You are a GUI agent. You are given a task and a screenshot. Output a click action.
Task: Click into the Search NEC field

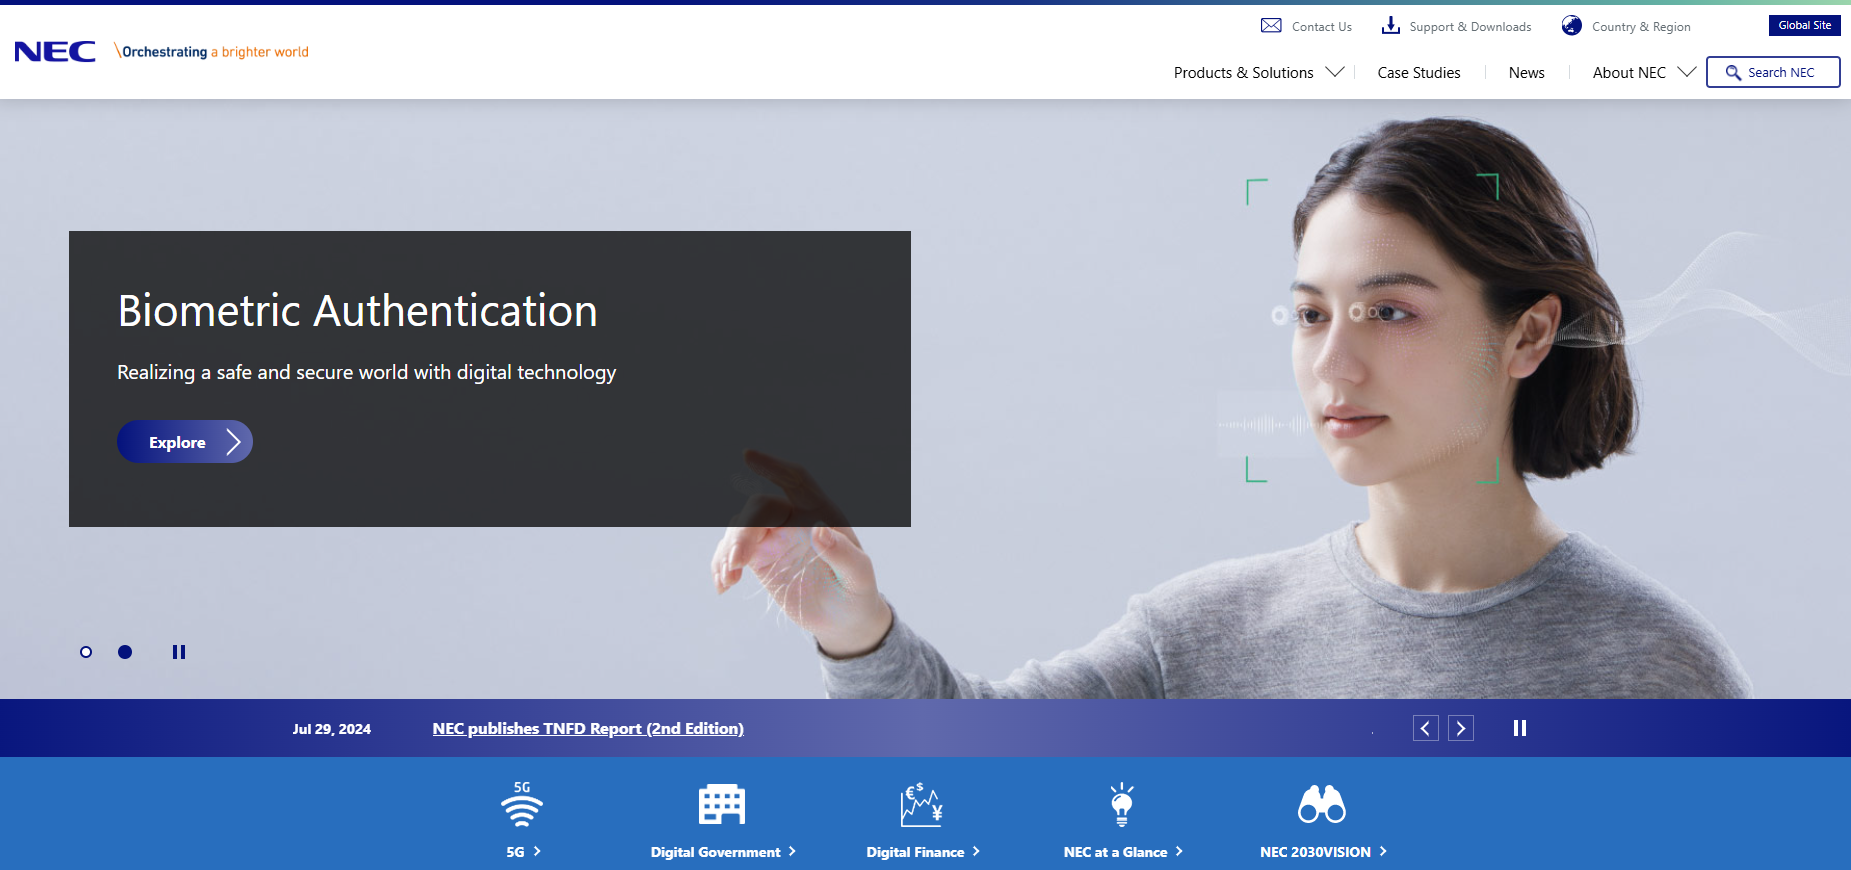click(x=1773, y=72)
